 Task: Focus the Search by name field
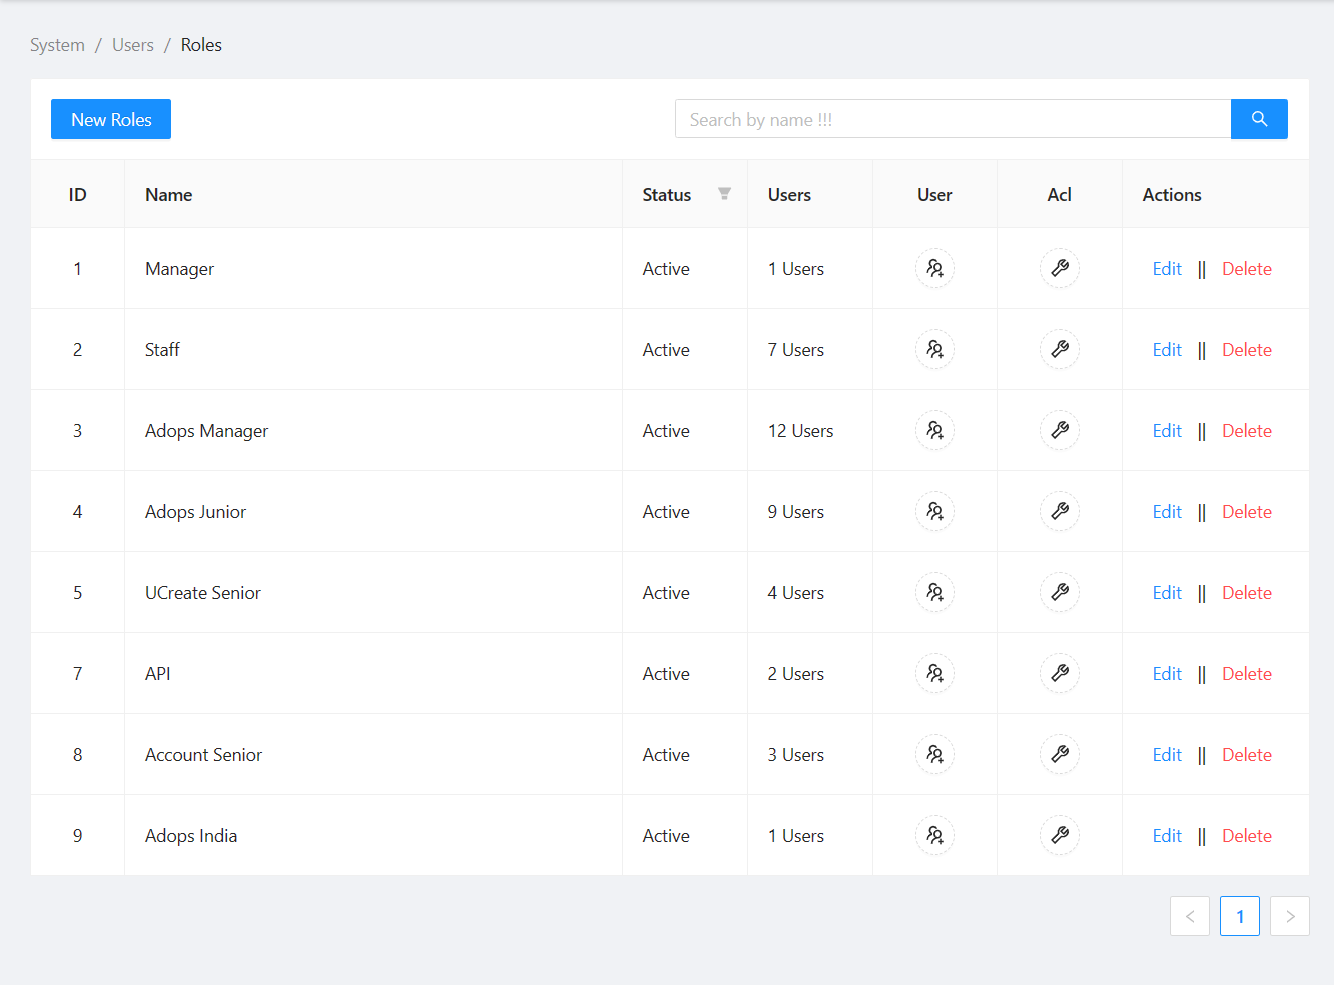[953, 119]
